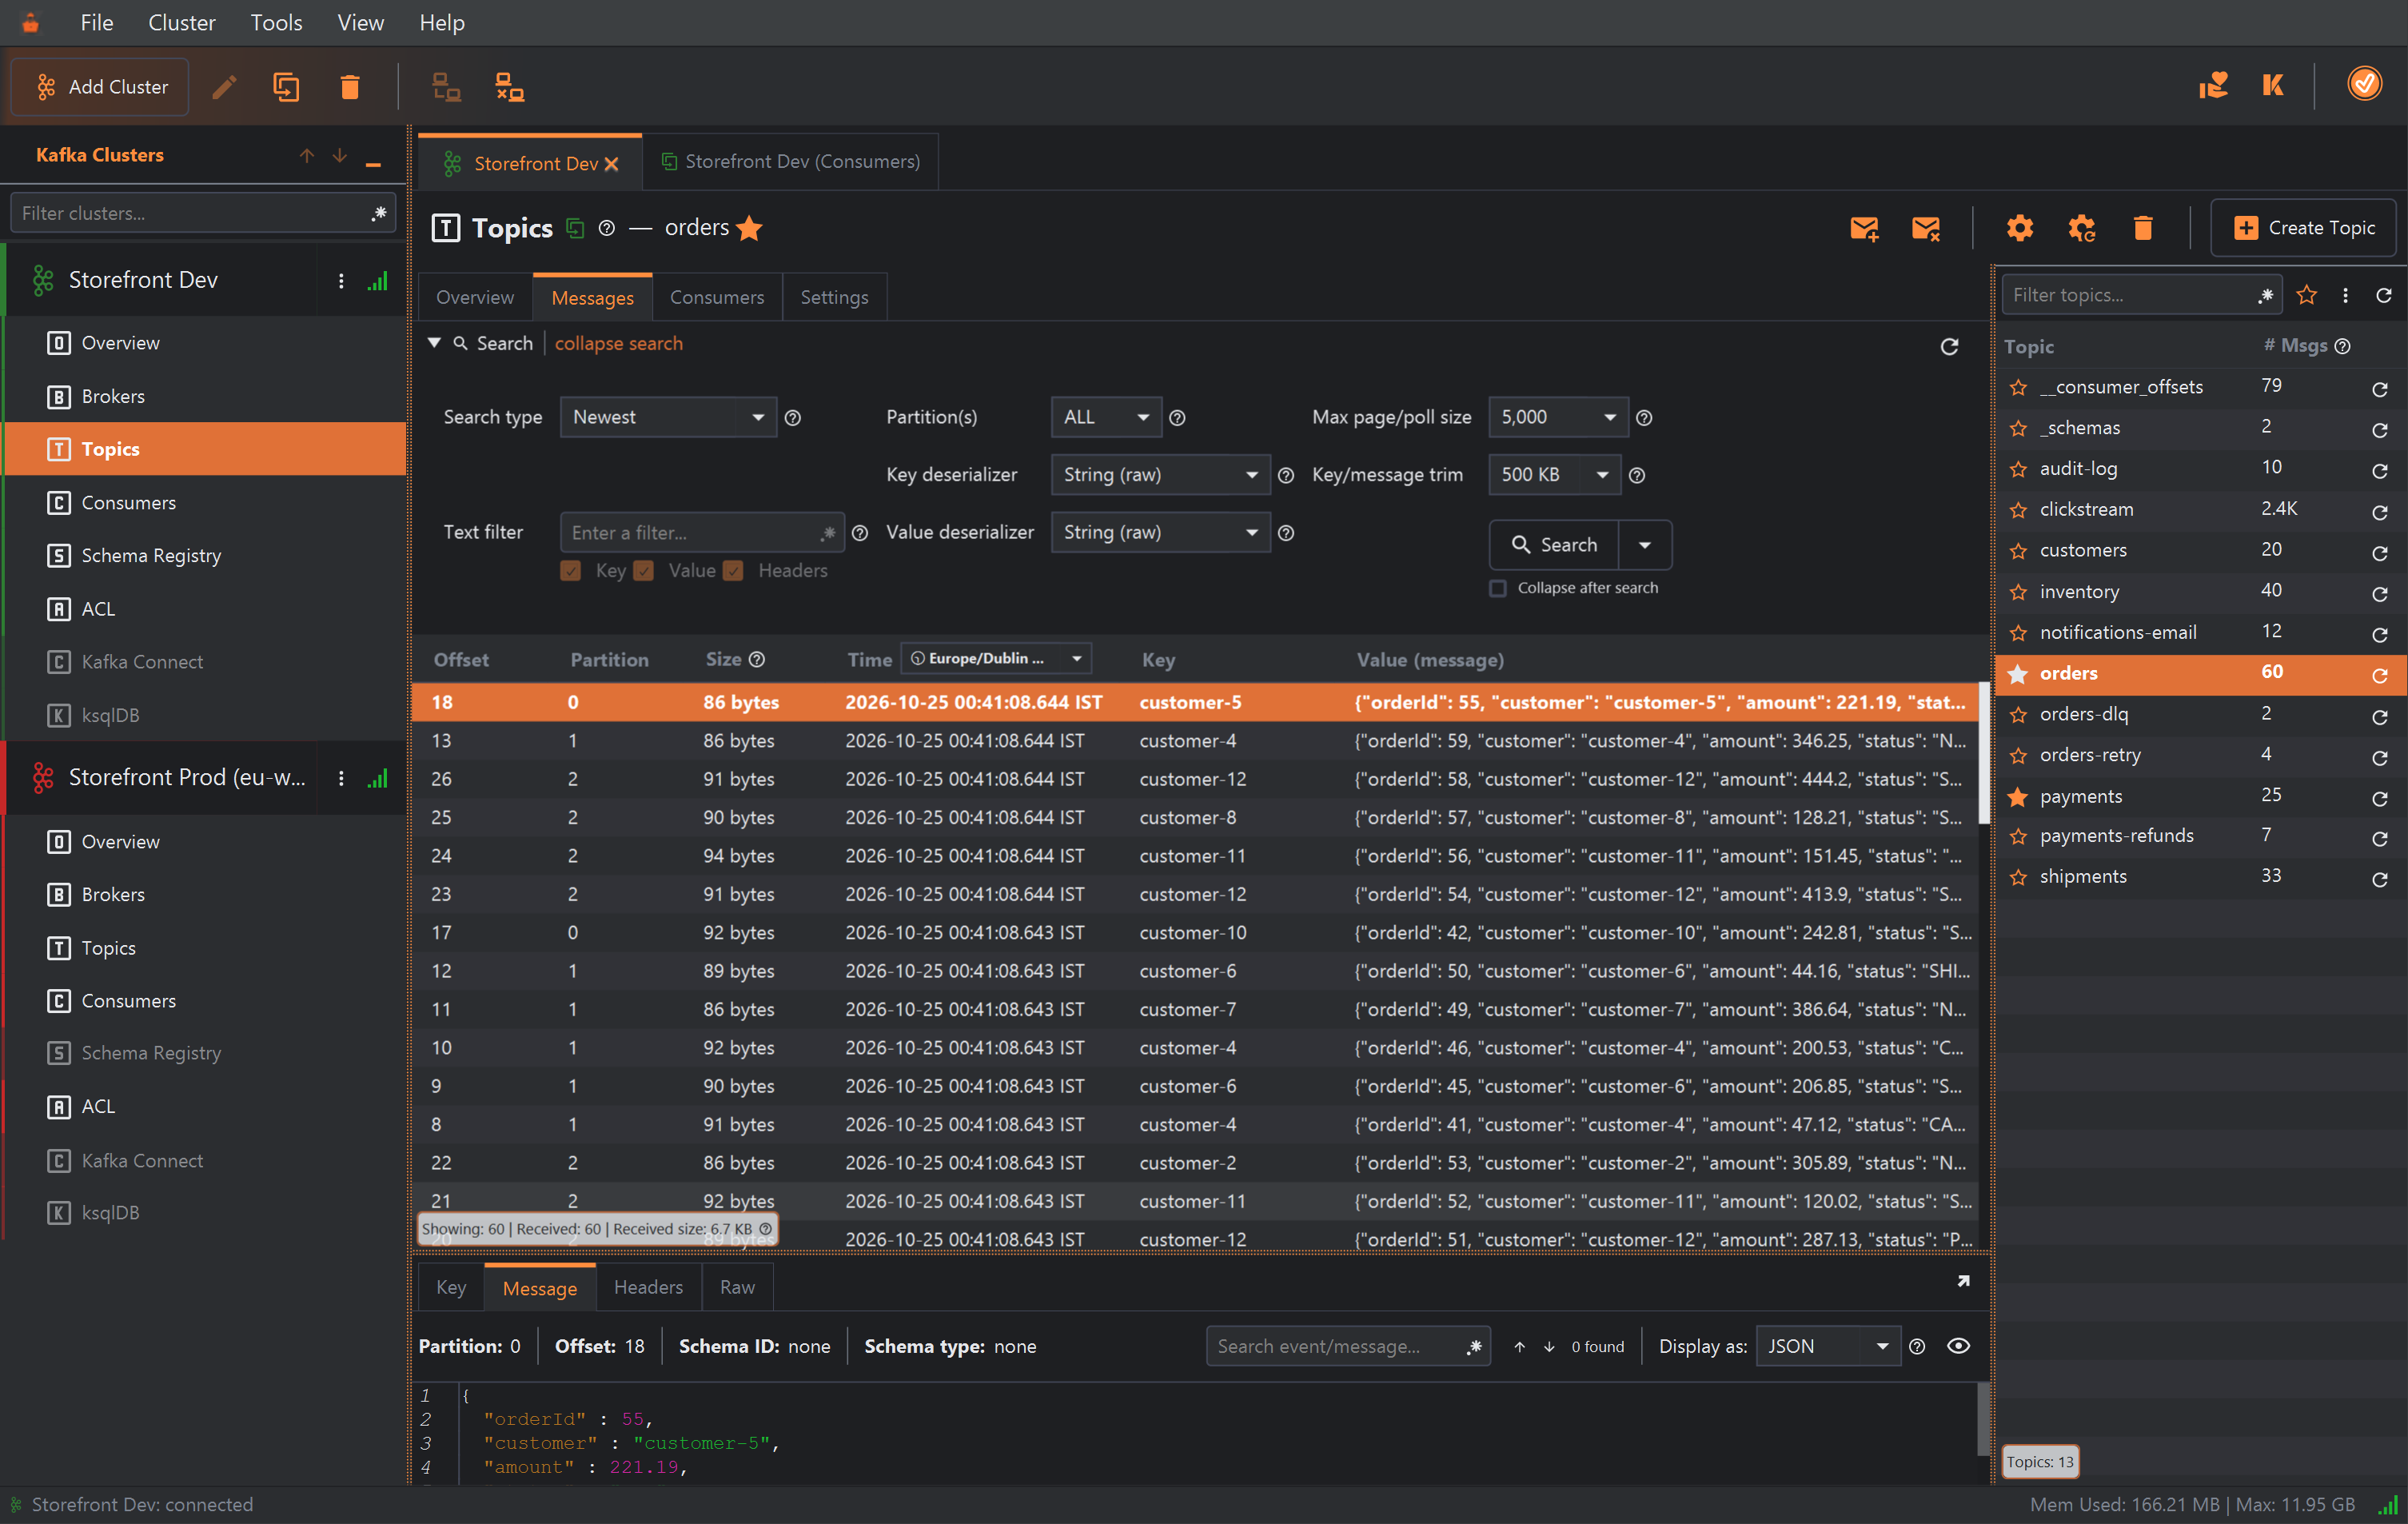Viewport: 2408px width, 1524px height.
Task: Unfavorite the payments topic star
Action: (2018, 797)
